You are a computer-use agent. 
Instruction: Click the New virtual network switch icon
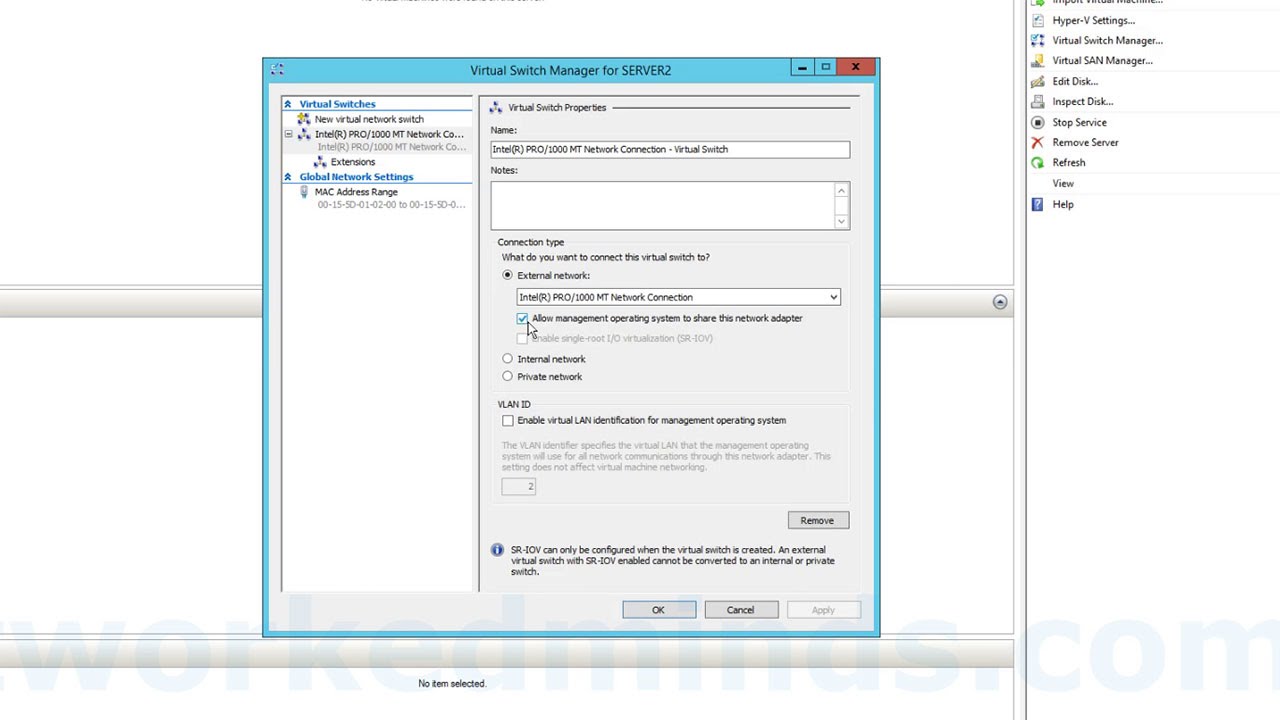point(304,119)
